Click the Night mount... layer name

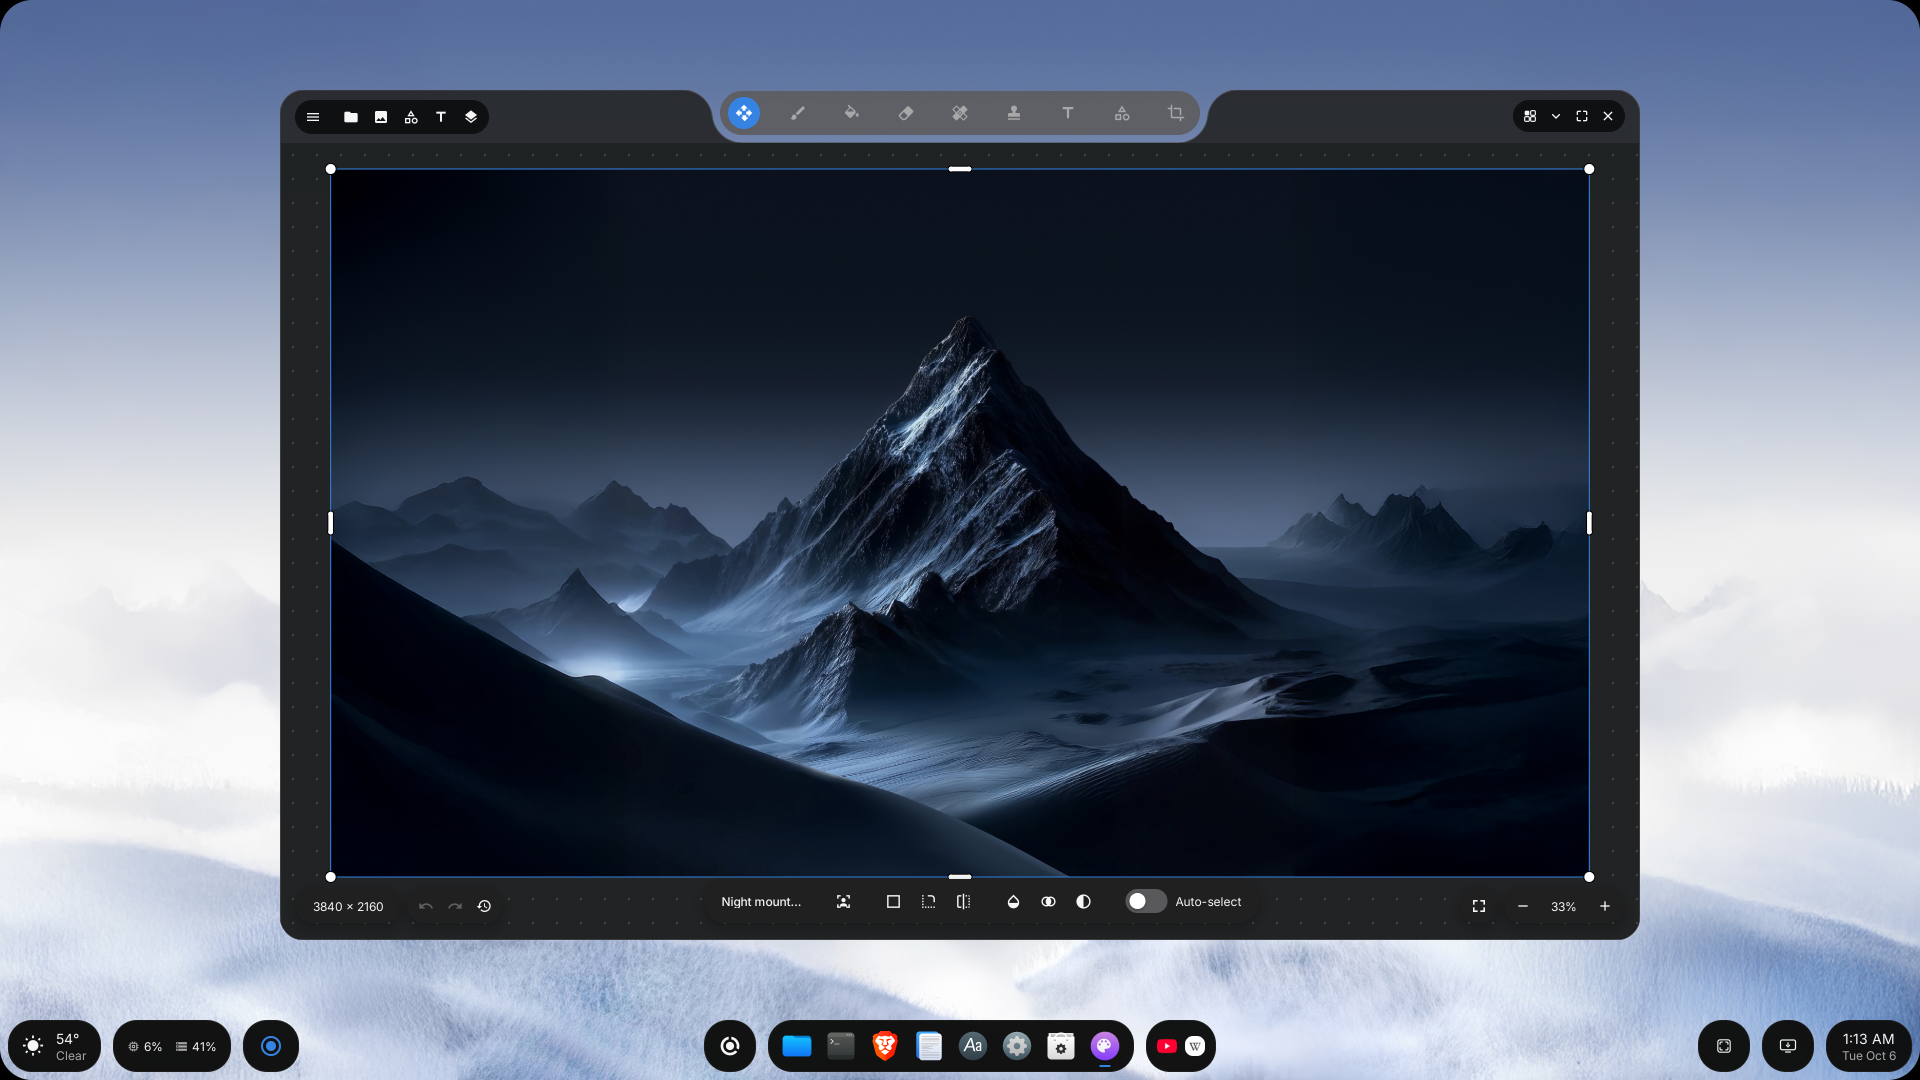[x=761, y=902]
